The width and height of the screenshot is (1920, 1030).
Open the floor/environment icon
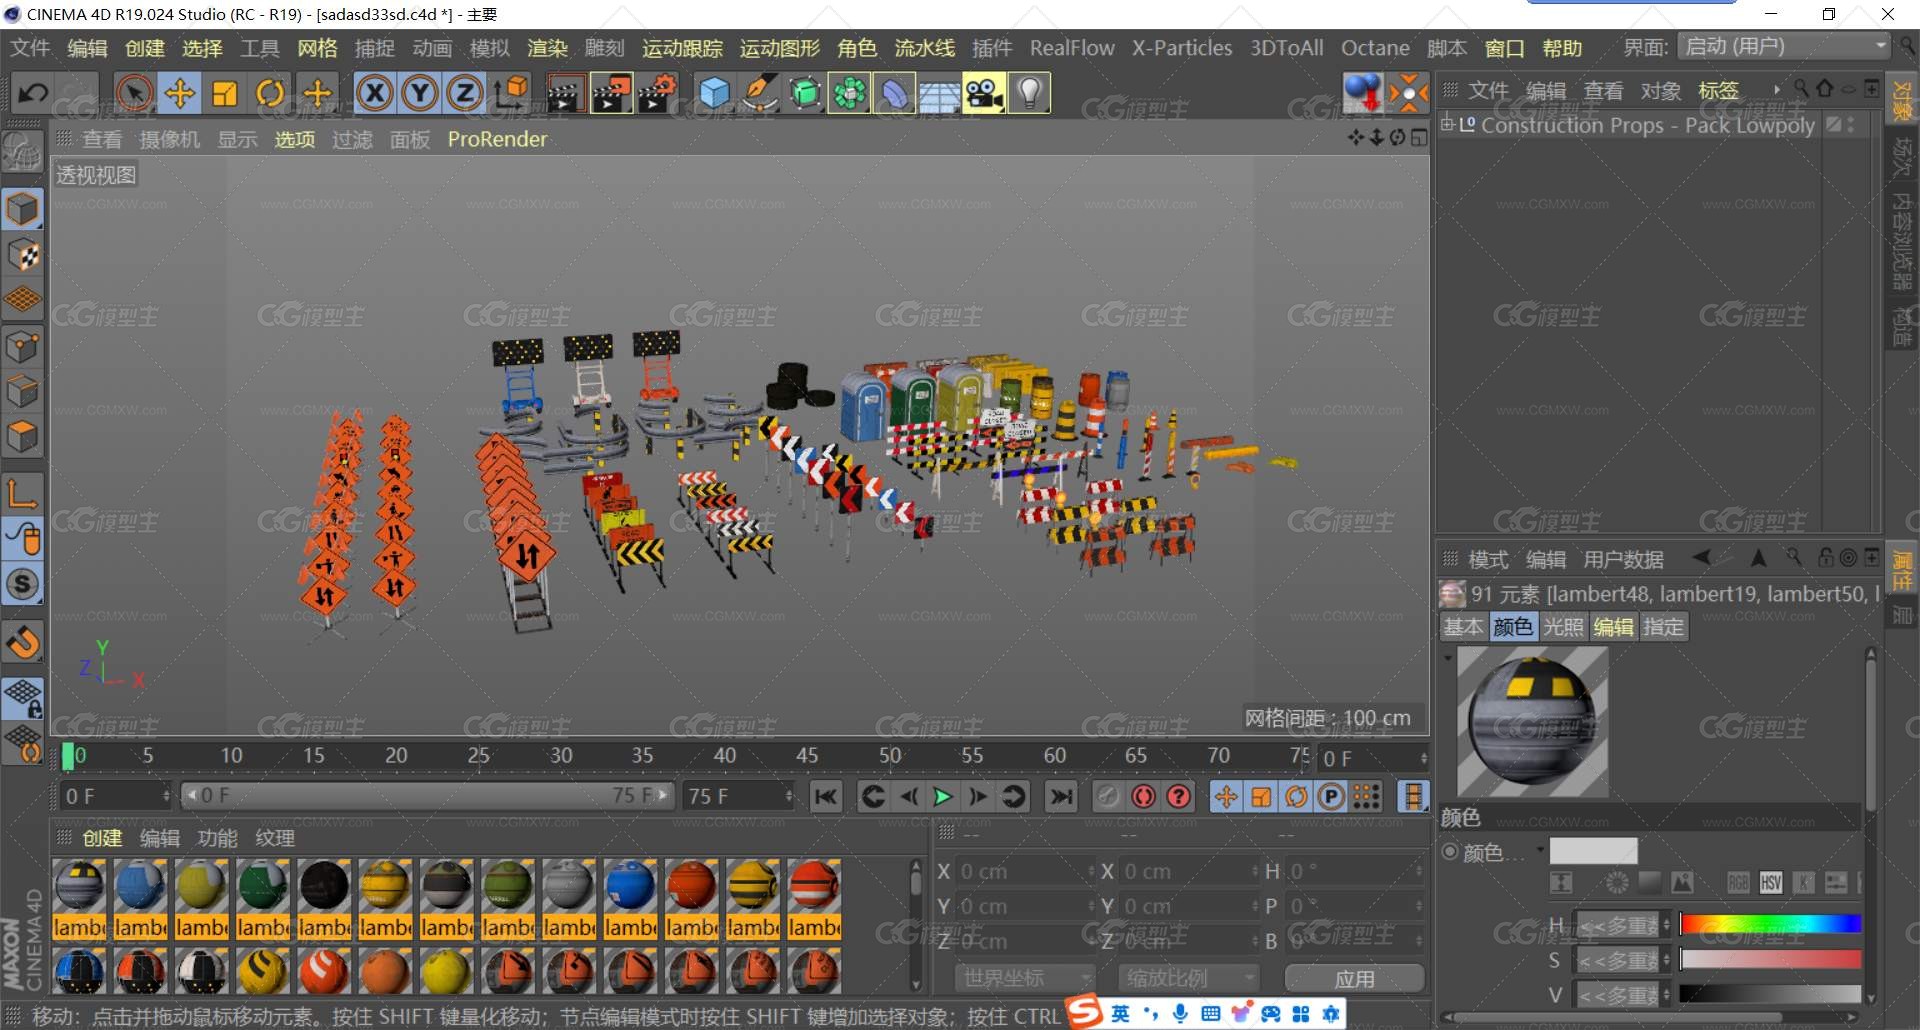pyautogui.click(x=940, y=93)
